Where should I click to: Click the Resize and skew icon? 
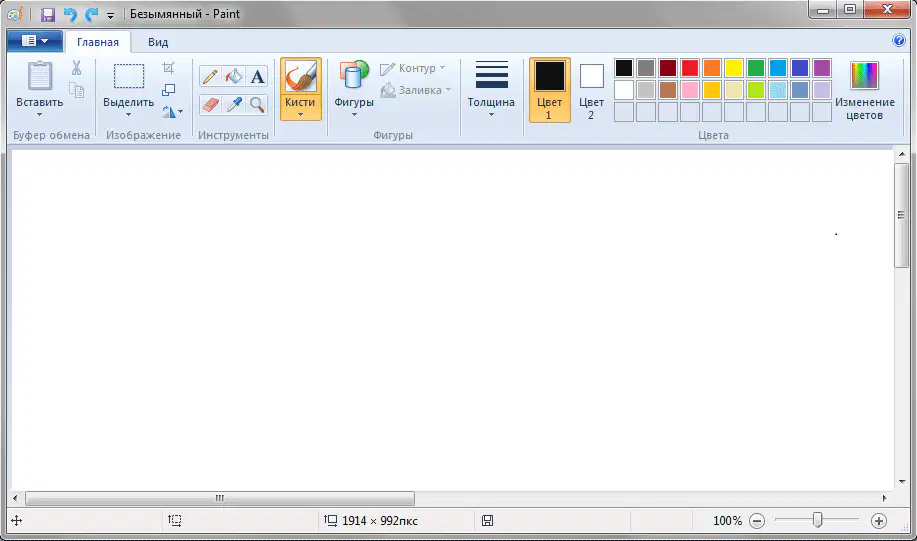pyautogui.click(x=168, y=90)
